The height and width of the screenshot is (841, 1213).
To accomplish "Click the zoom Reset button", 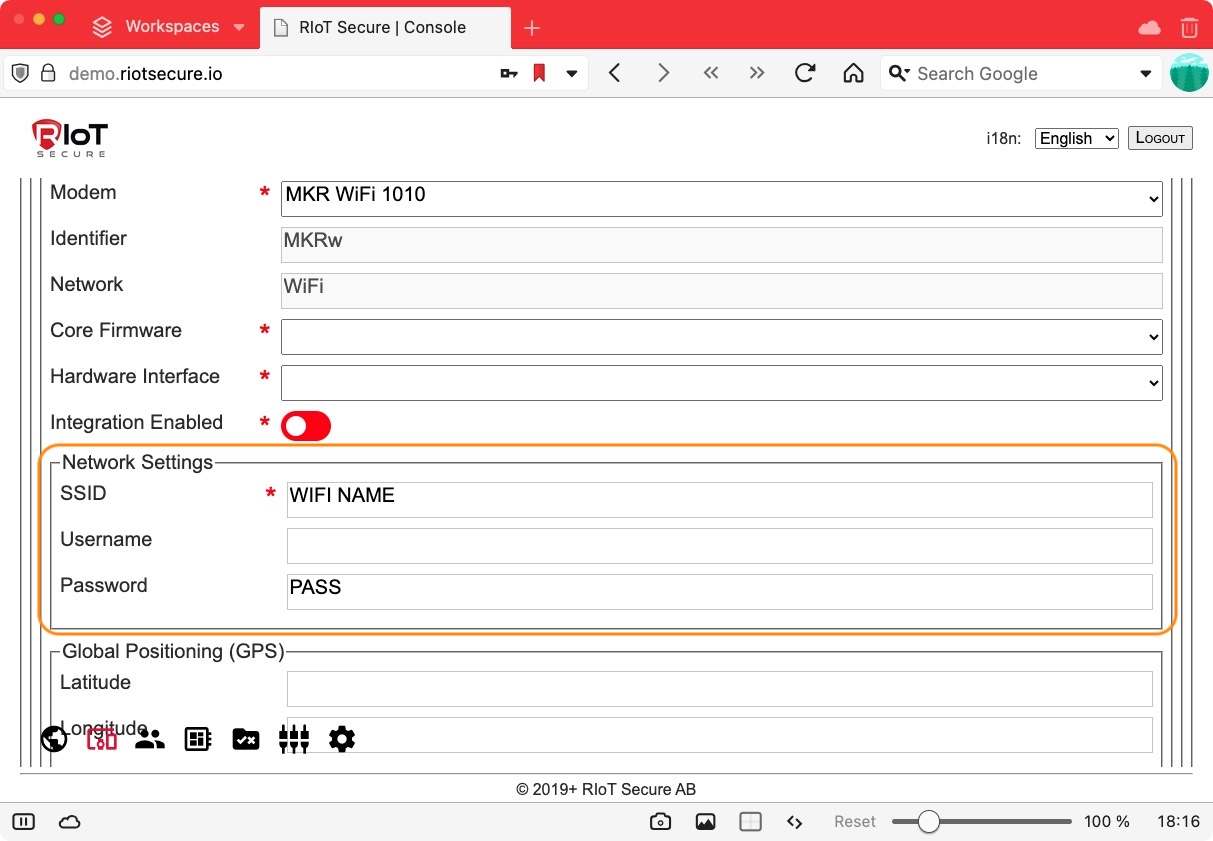I will (x=855, y=822).
